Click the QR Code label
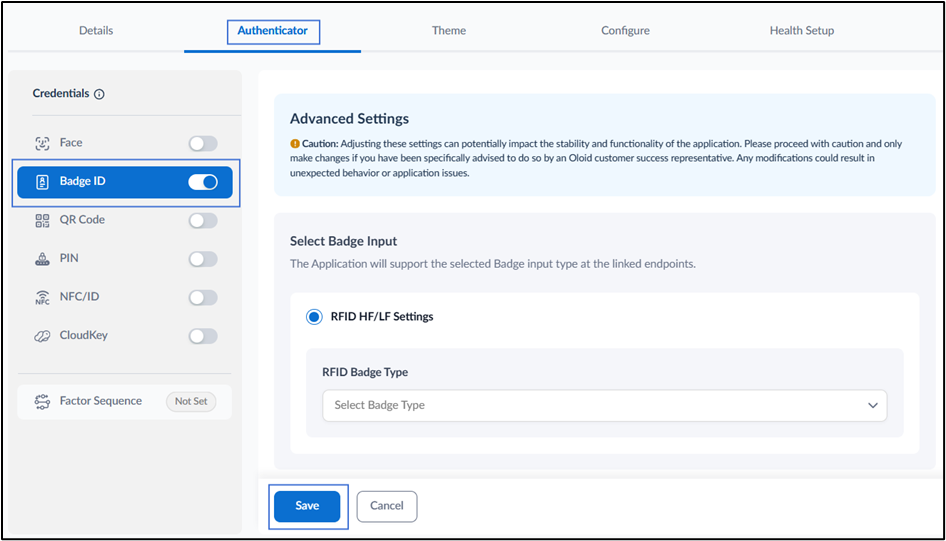Image resolution: width=946 pixels, height=541 pixels. 82,220
